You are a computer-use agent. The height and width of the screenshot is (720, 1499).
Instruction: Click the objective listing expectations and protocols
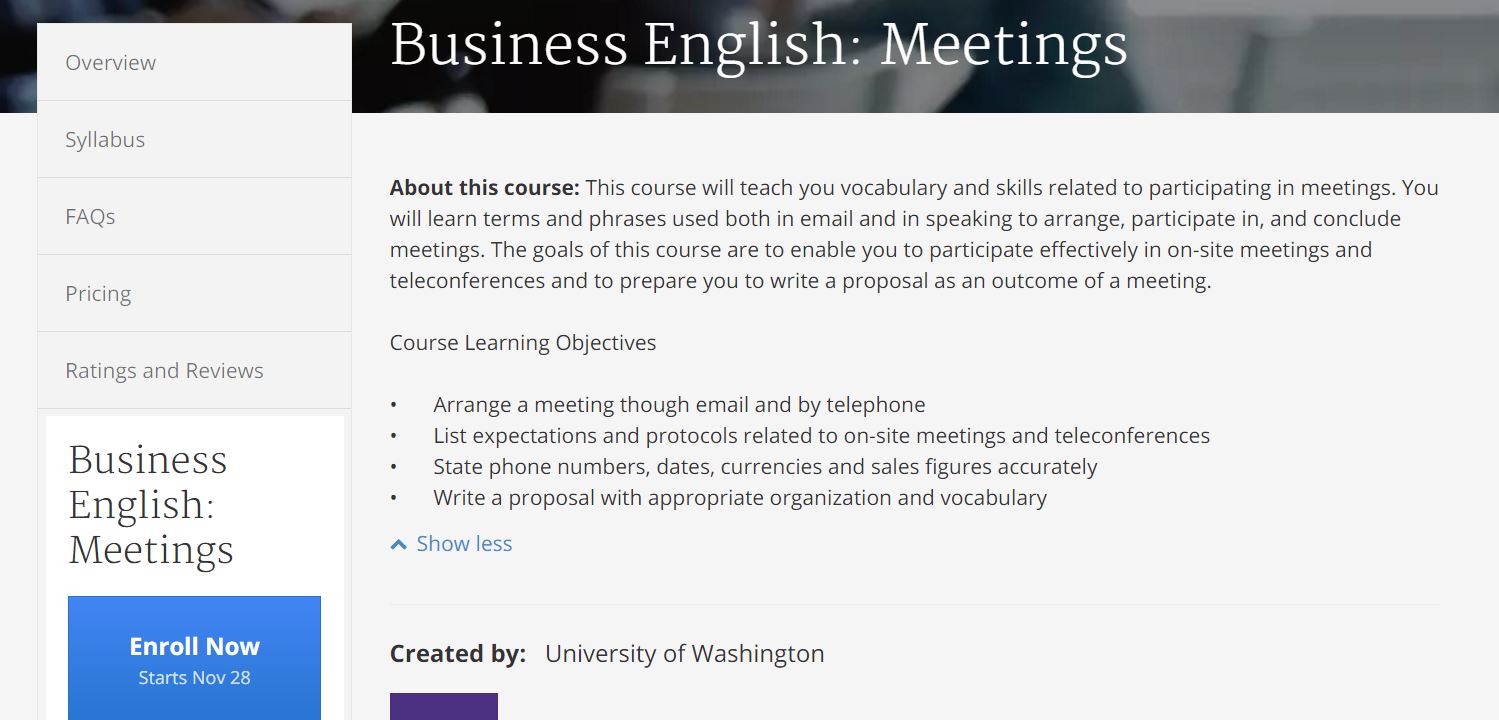tap(821, 436)
